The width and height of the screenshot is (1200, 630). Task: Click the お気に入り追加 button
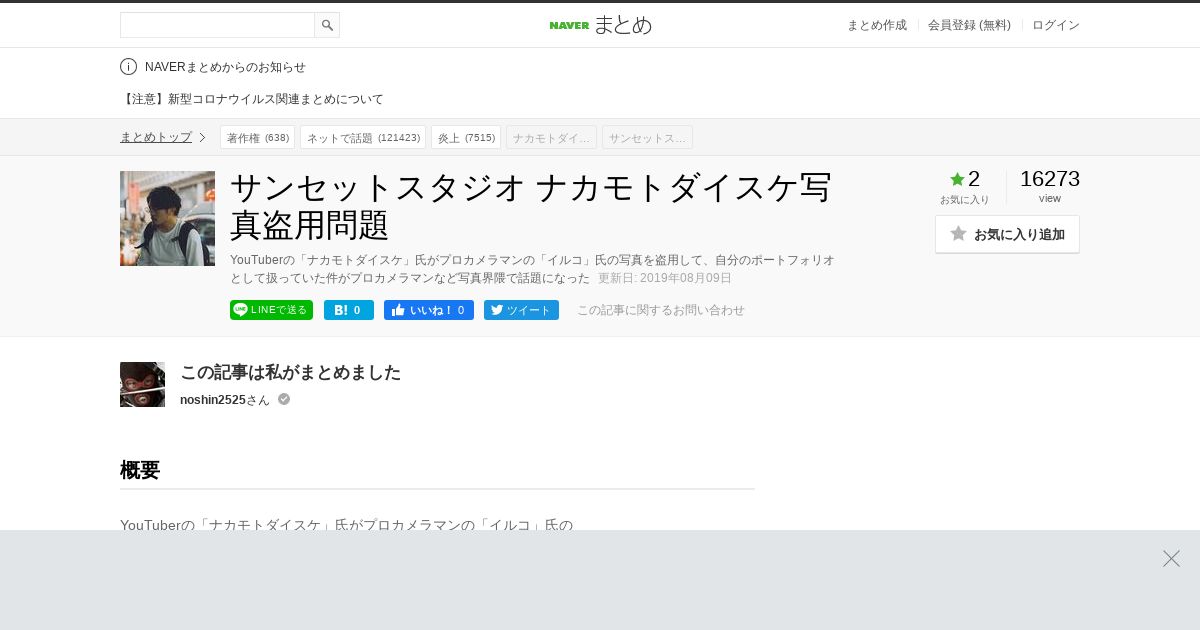tap(1007, 234)
